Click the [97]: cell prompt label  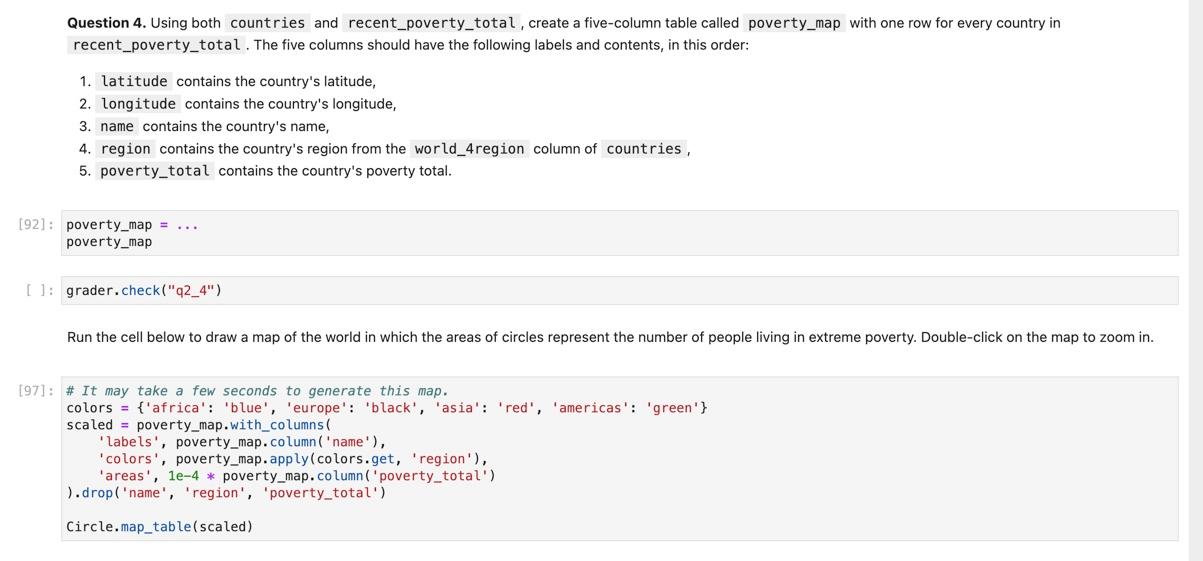(37, 391)
